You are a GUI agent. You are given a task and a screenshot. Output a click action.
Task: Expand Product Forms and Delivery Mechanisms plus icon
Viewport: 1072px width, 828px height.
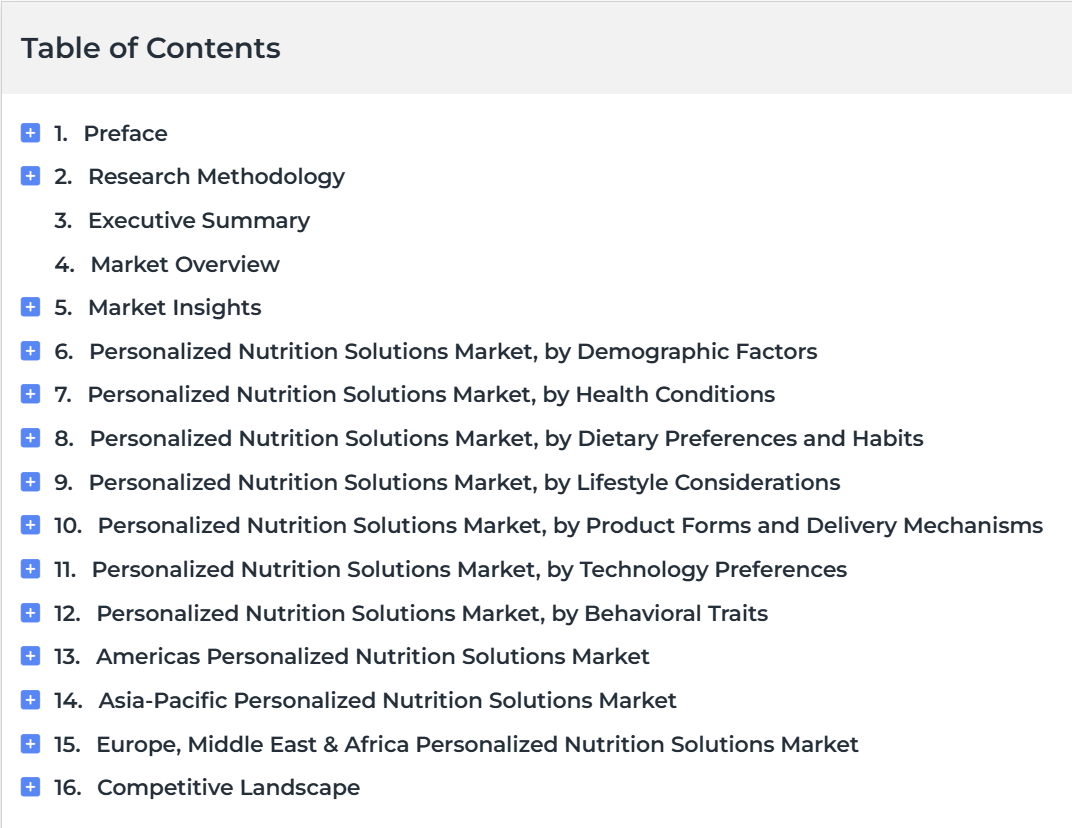[x=30, y=525]
